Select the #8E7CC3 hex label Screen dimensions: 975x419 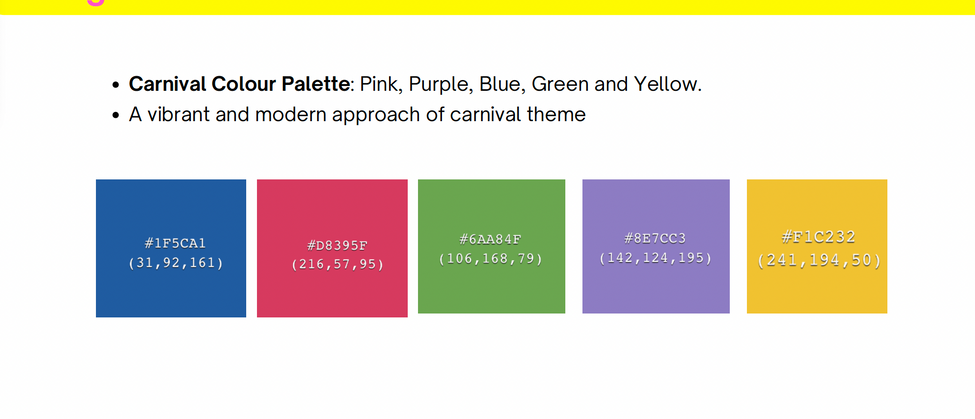click(655, 238)
